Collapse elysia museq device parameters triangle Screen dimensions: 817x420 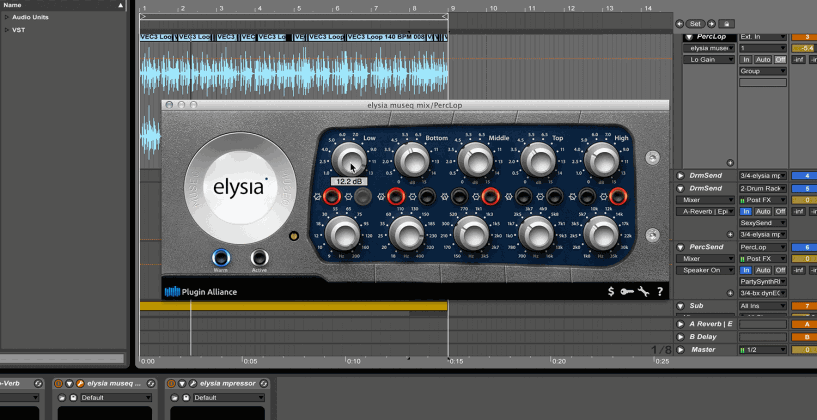[x=69, y=384]
